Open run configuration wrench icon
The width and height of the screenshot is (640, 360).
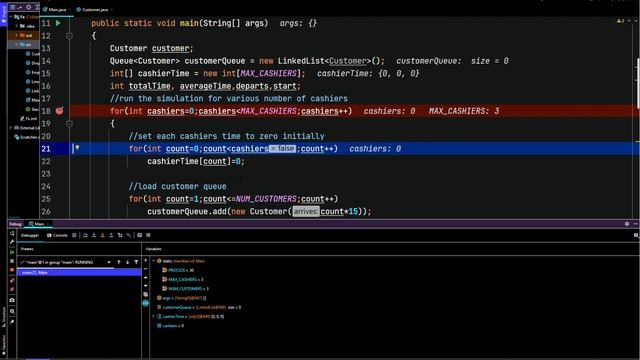[x=12, y=242]
